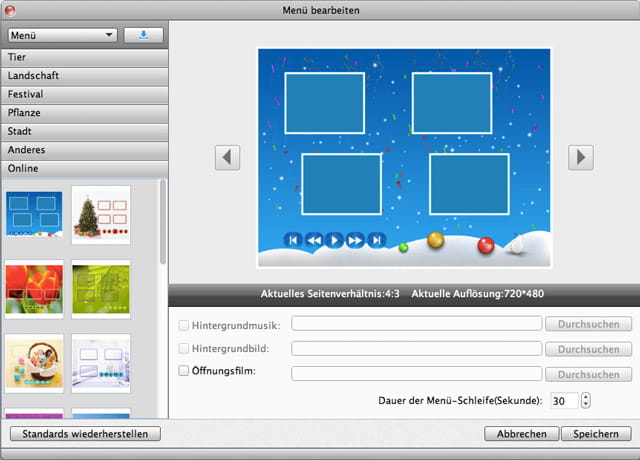Screen dimensions: 640x460
Task: Click the Abbrechen button
Action: click(x=522, y=433)
